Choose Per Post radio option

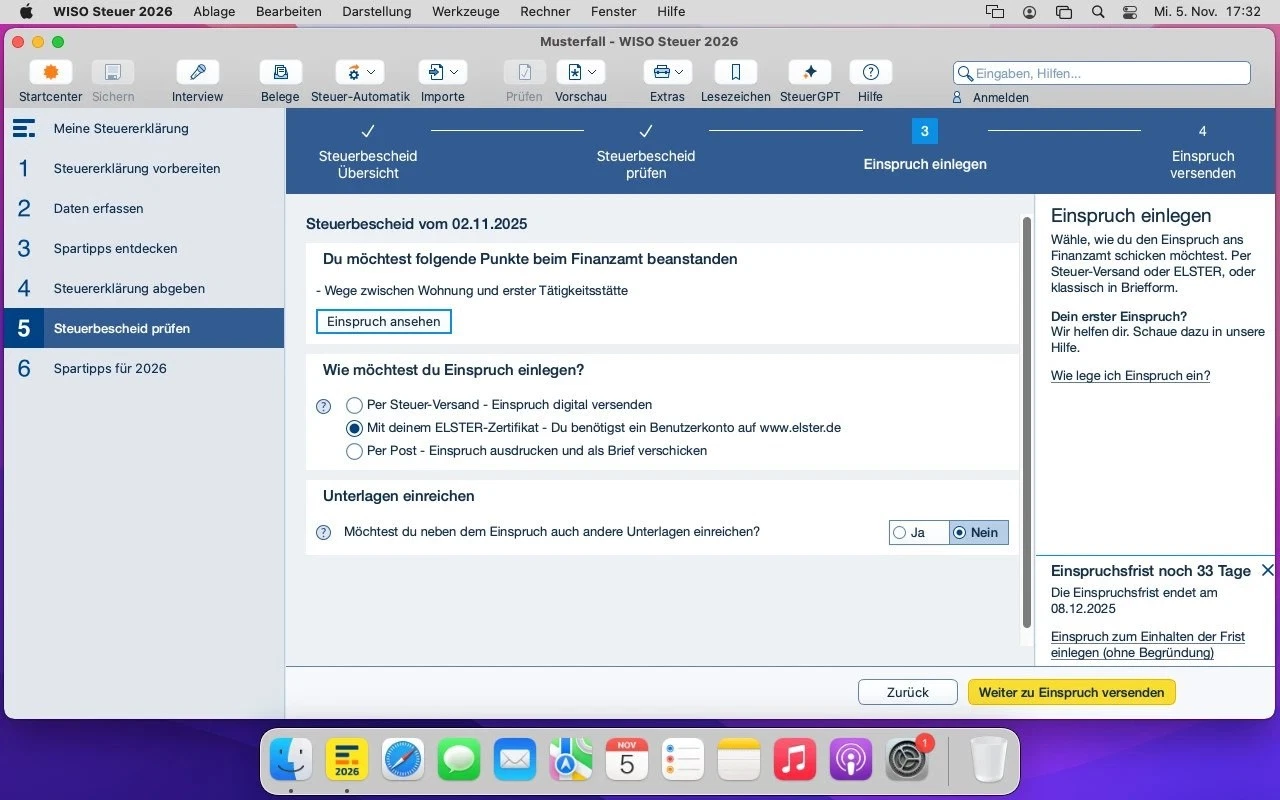[x=354, y=451]
